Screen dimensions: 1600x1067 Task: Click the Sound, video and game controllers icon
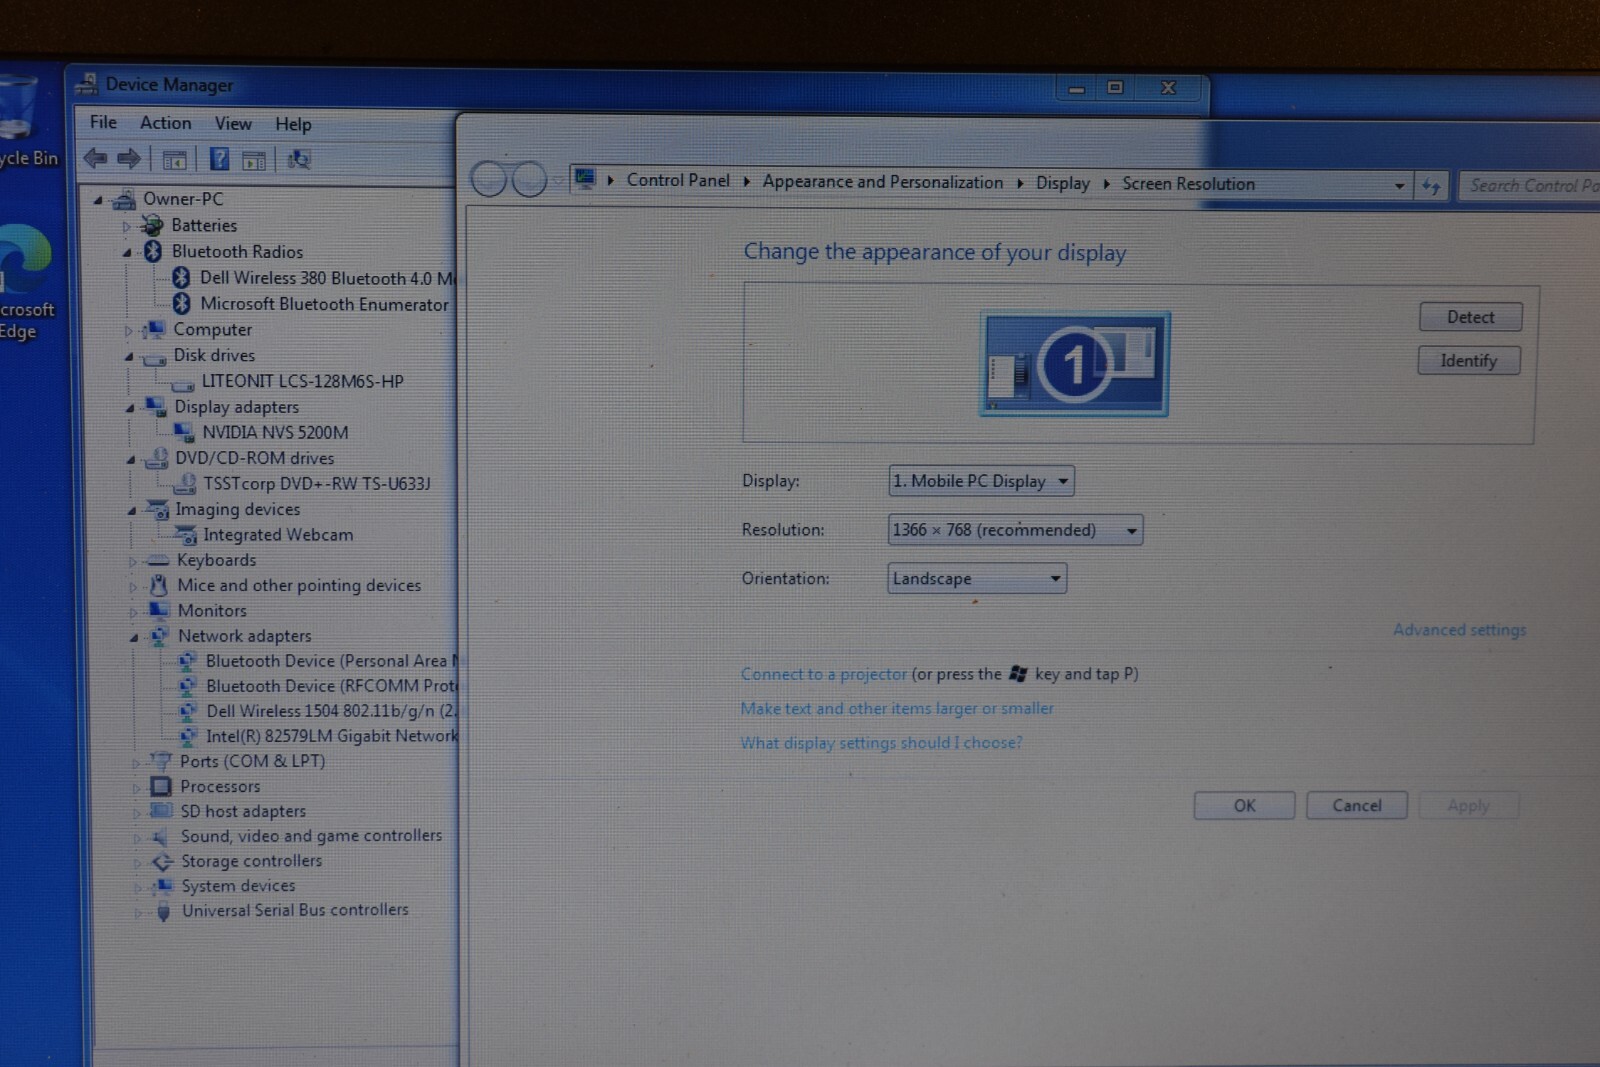tap(160, 836)
